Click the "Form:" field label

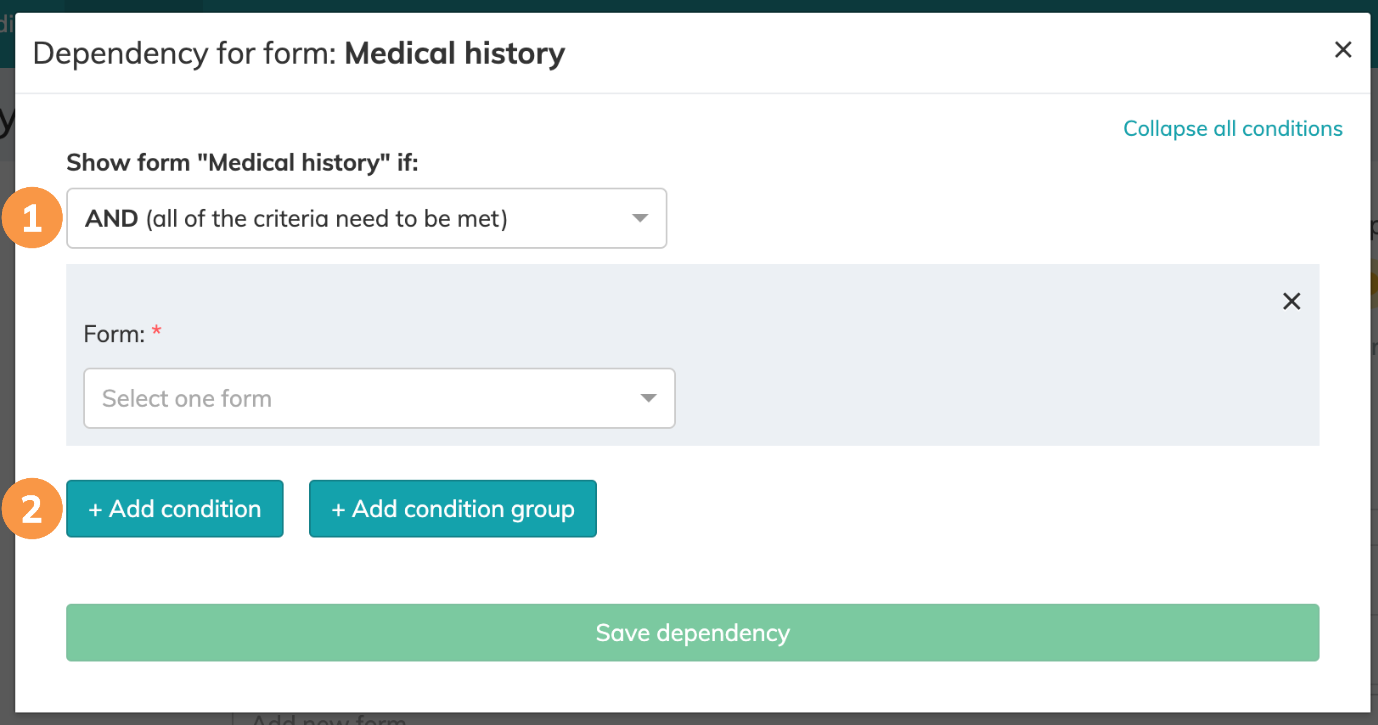(x=115, y=334)
